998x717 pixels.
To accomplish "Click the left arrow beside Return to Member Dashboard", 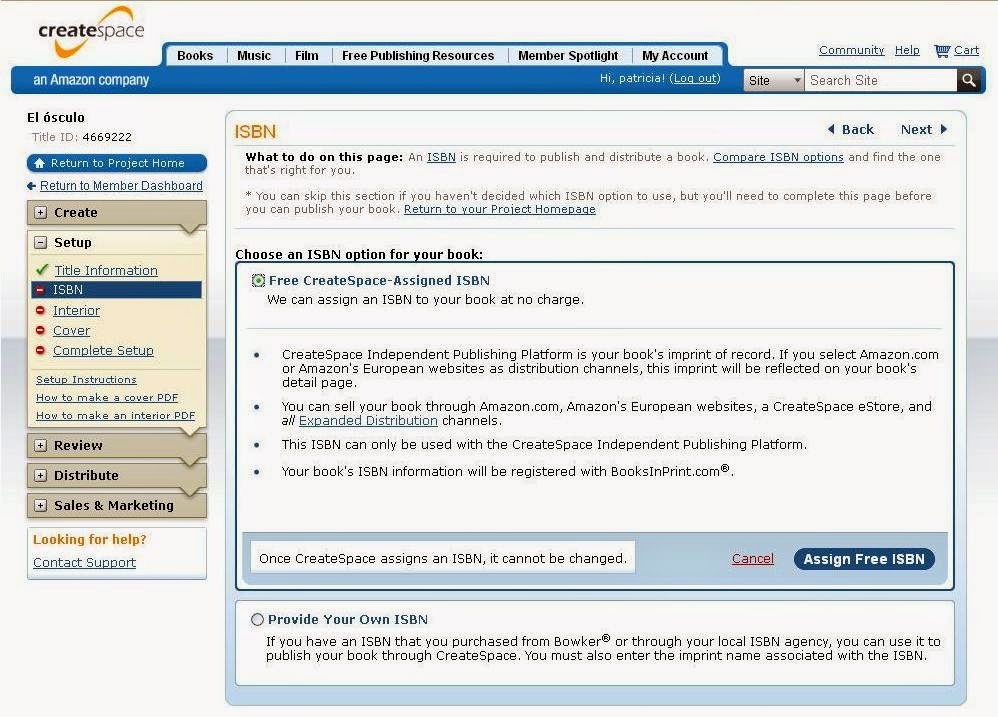I will coord(31,186).
